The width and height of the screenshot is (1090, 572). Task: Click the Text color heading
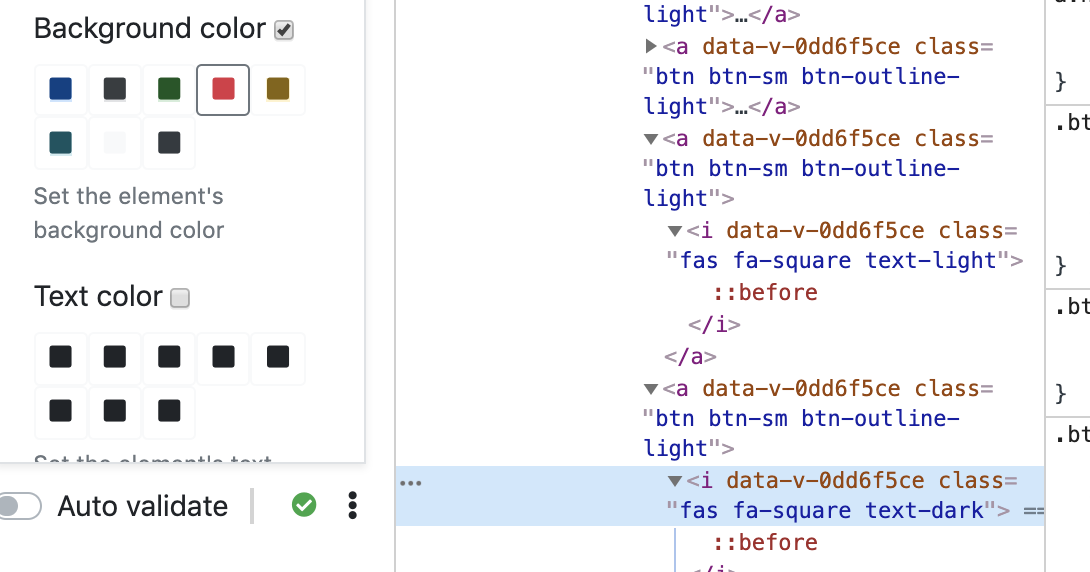(98, 297)
